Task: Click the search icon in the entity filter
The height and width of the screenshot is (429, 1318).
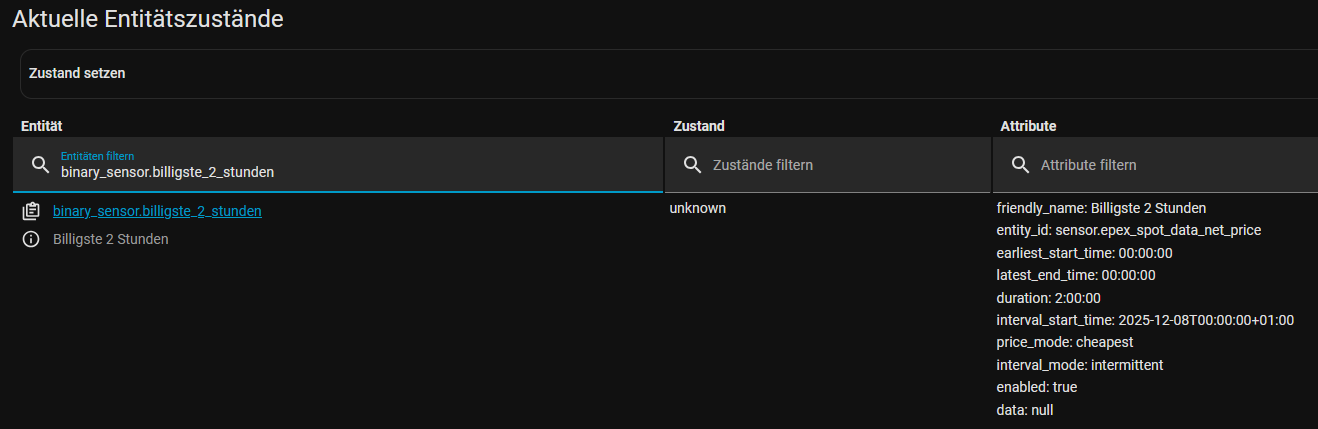Action: 41,164
